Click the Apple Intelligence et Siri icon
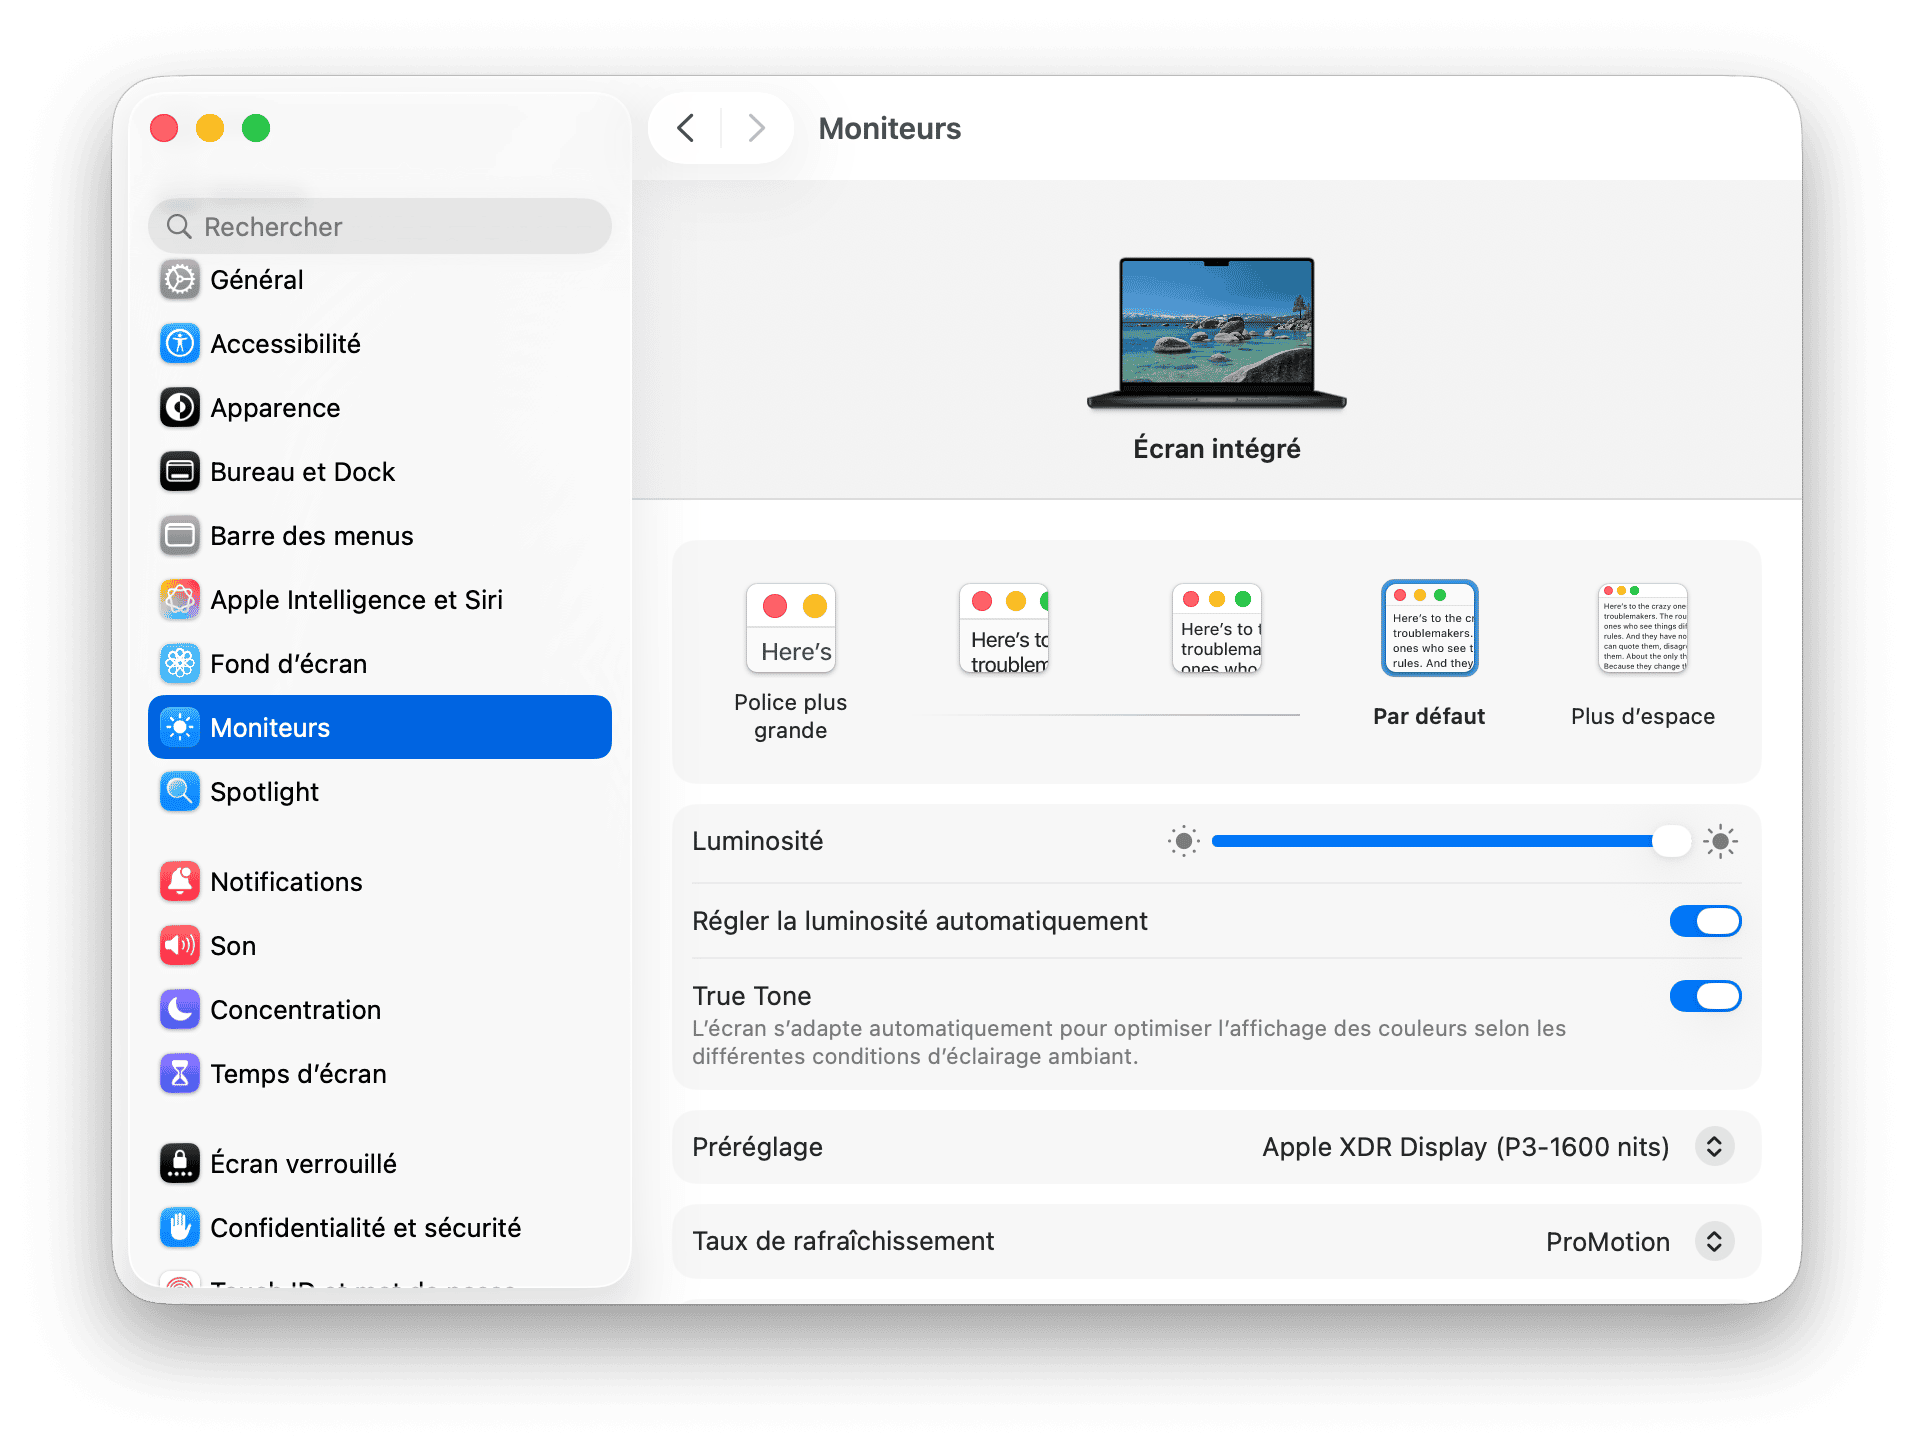 [x=180, y=600]
